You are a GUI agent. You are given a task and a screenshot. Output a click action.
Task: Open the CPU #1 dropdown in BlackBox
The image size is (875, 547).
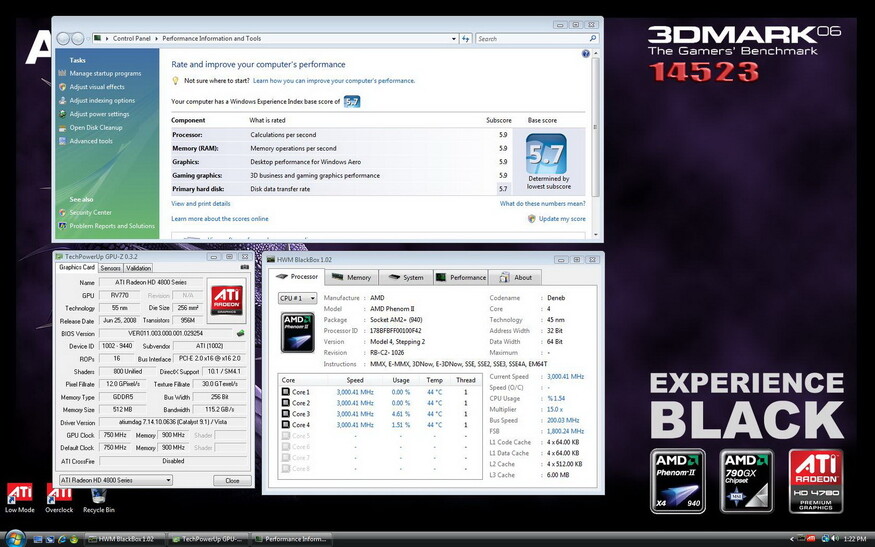coord(297,298)
